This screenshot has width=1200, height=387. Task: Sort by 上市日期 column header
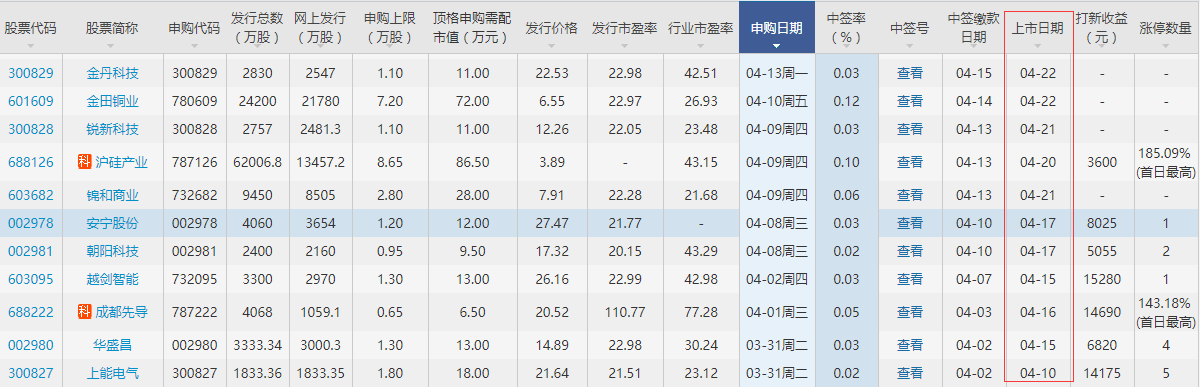pos(1038,28)
